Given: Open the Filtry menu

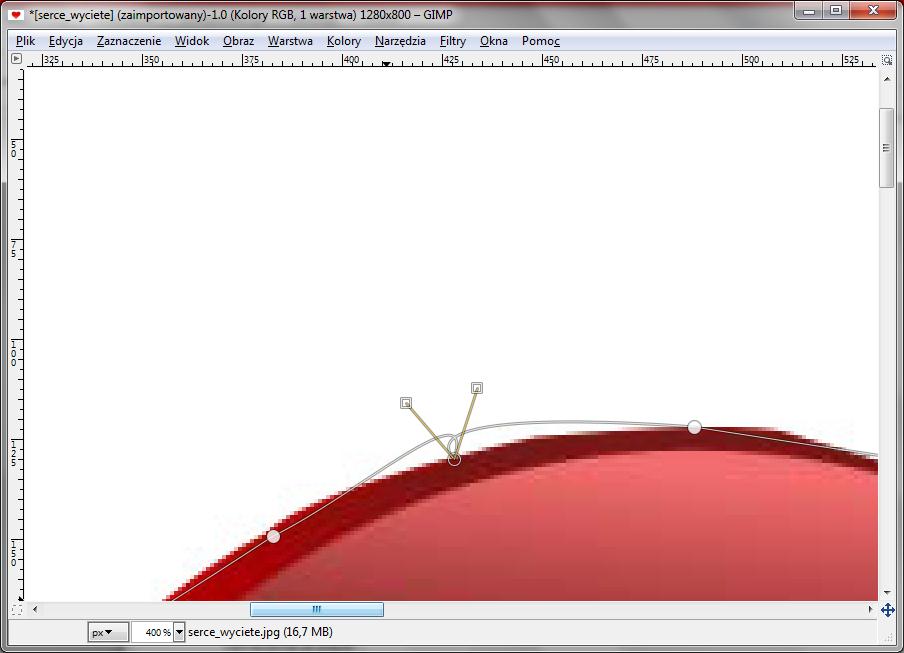Looking at the screenshot, I should (453, 41).
